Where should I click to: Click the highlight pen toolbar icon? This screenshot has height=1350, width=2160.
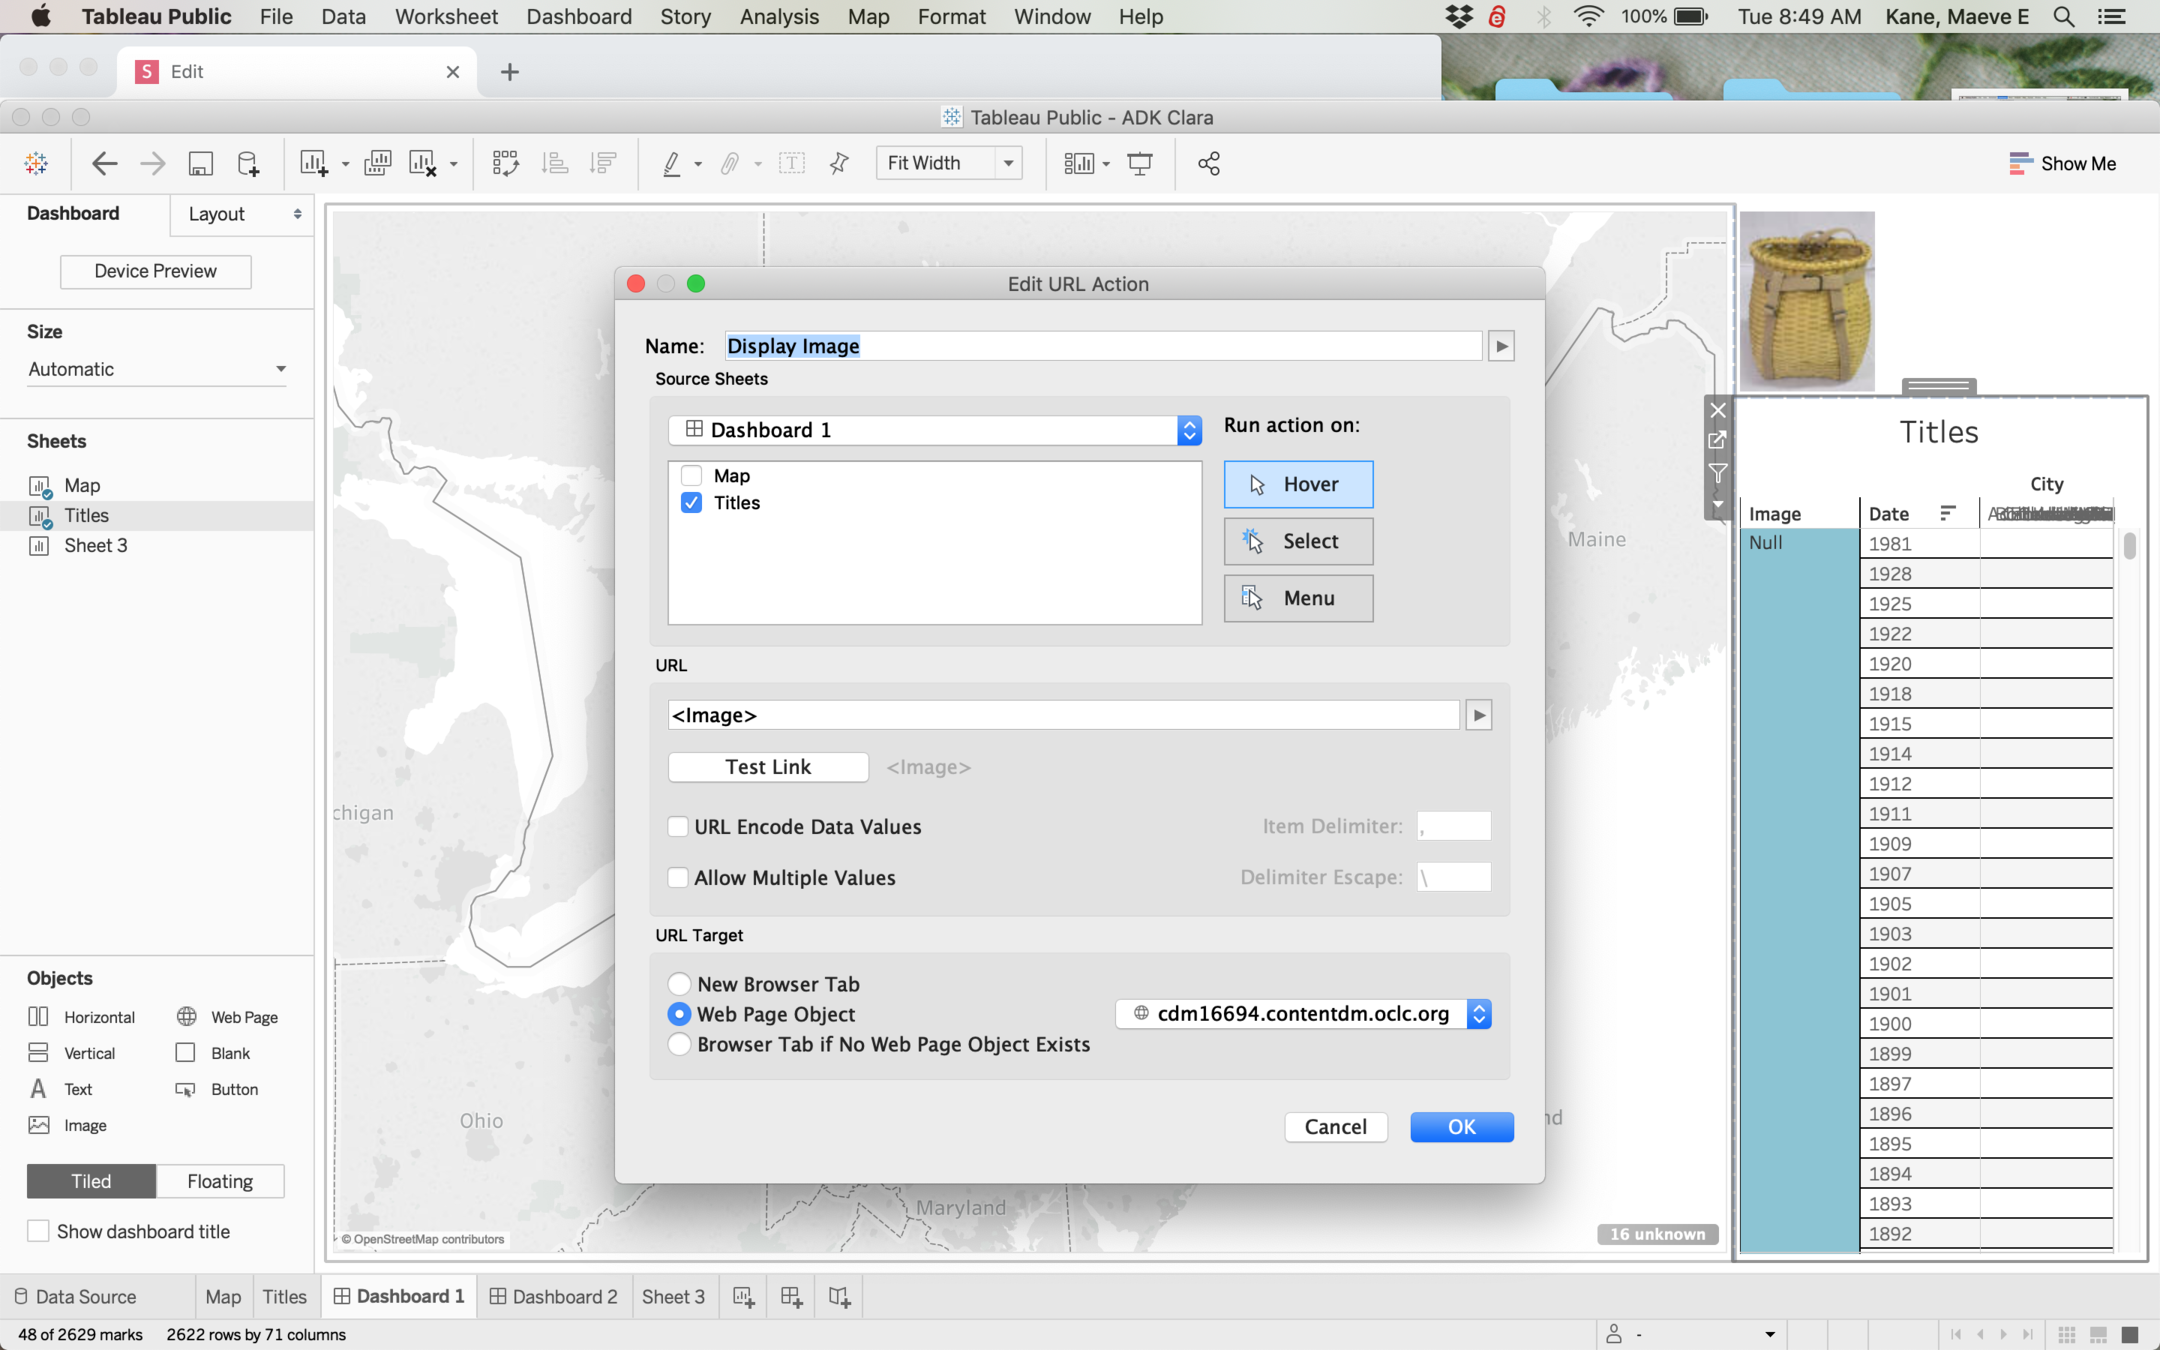click(x=671, y=163)
